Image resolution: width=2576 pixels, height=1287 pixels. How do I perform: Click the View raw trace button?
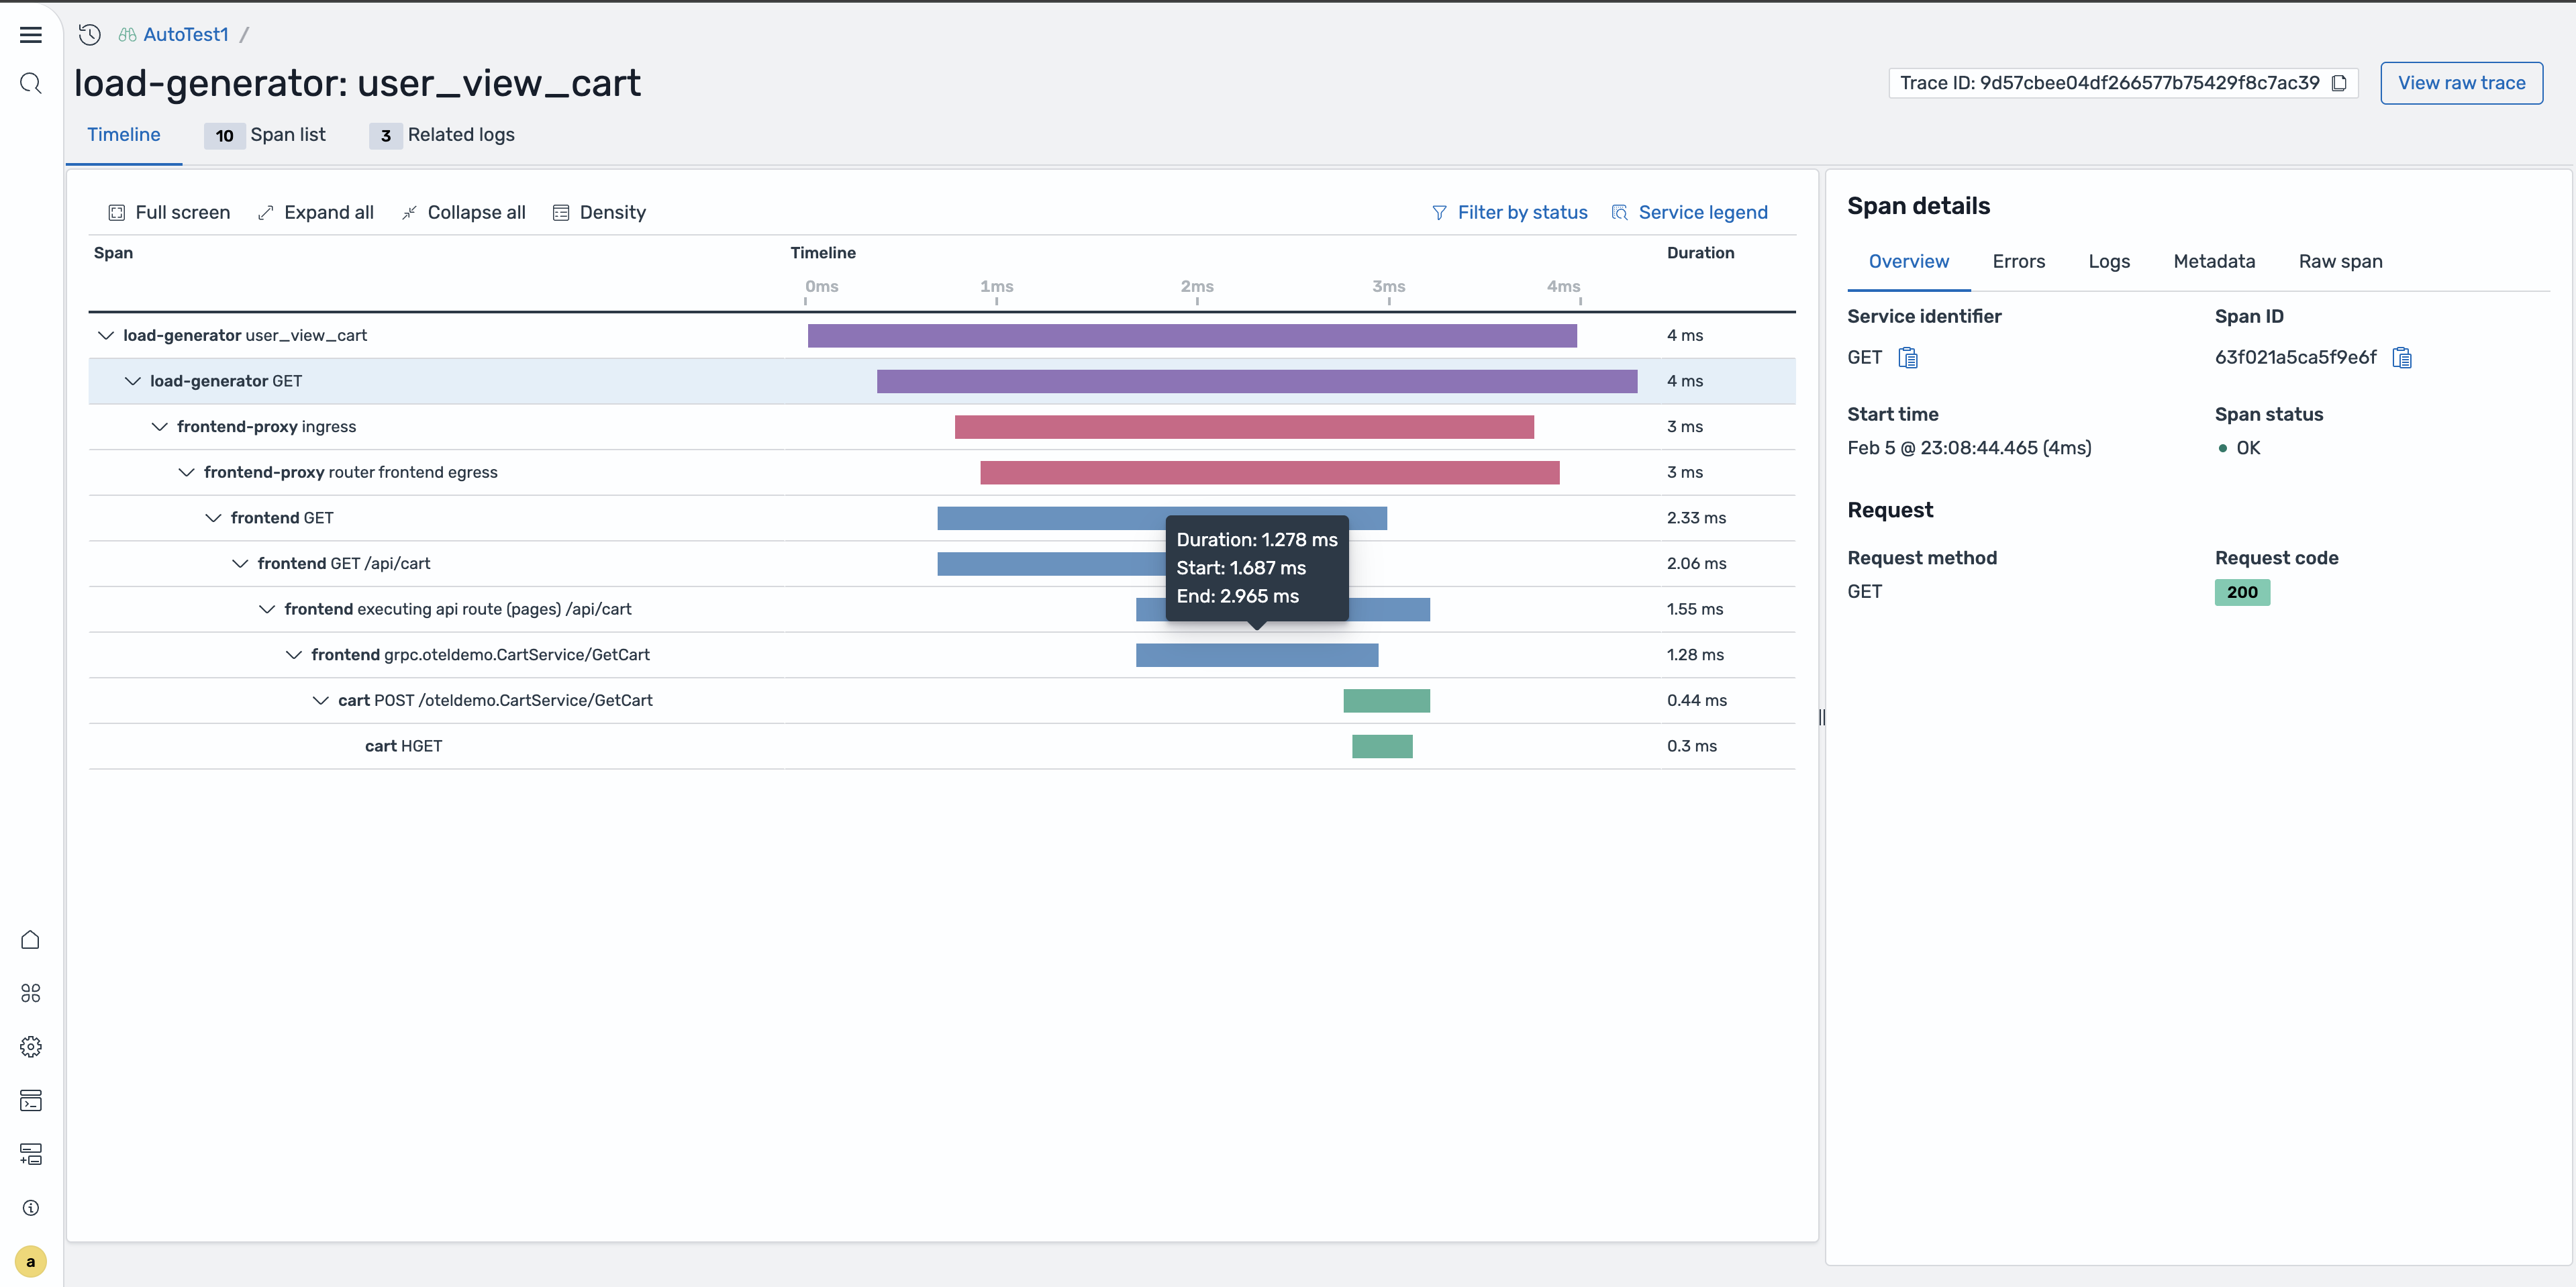[2461, 83]
